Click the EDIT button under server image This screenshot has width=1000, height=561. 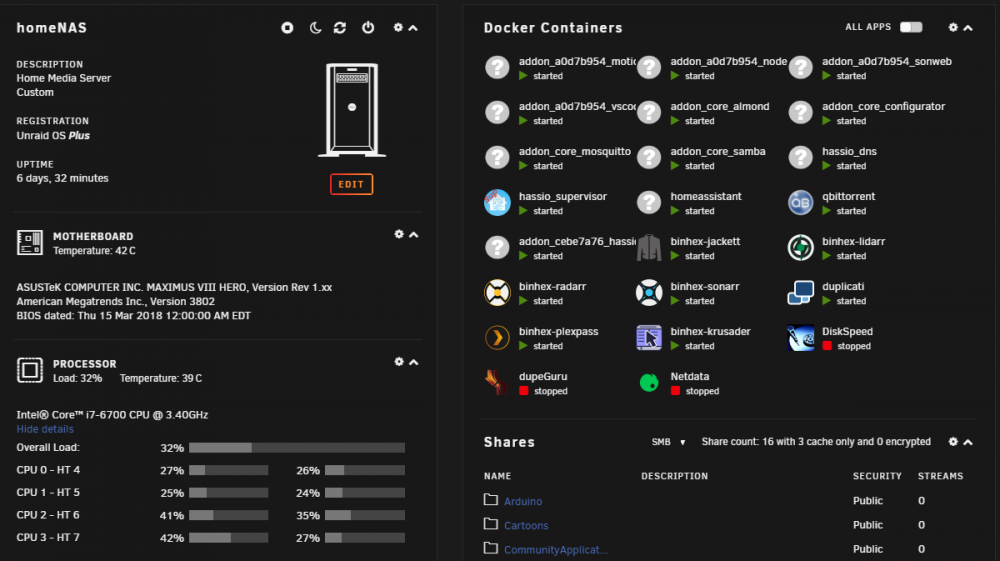point(351,184)
